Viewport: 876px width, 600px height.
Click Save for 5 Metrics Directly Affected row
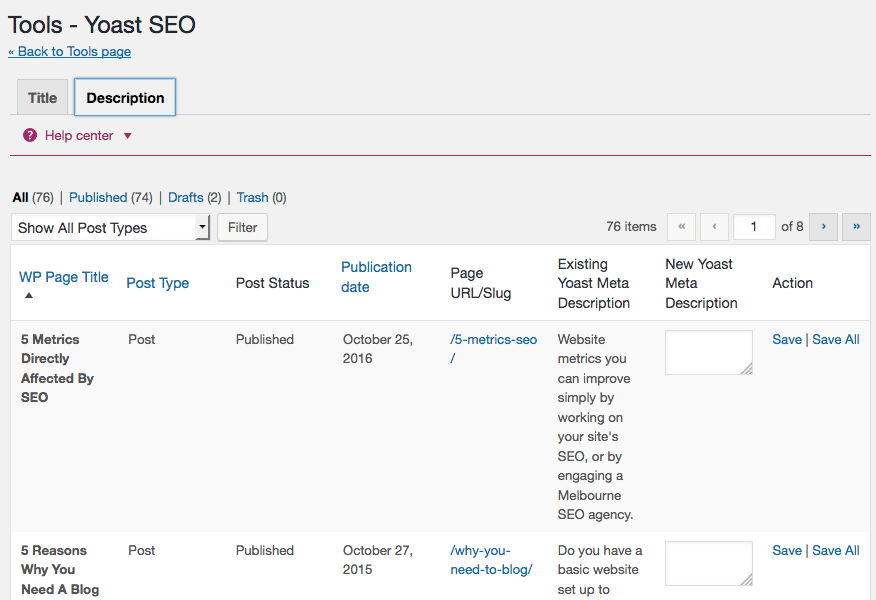click(787, 340)
